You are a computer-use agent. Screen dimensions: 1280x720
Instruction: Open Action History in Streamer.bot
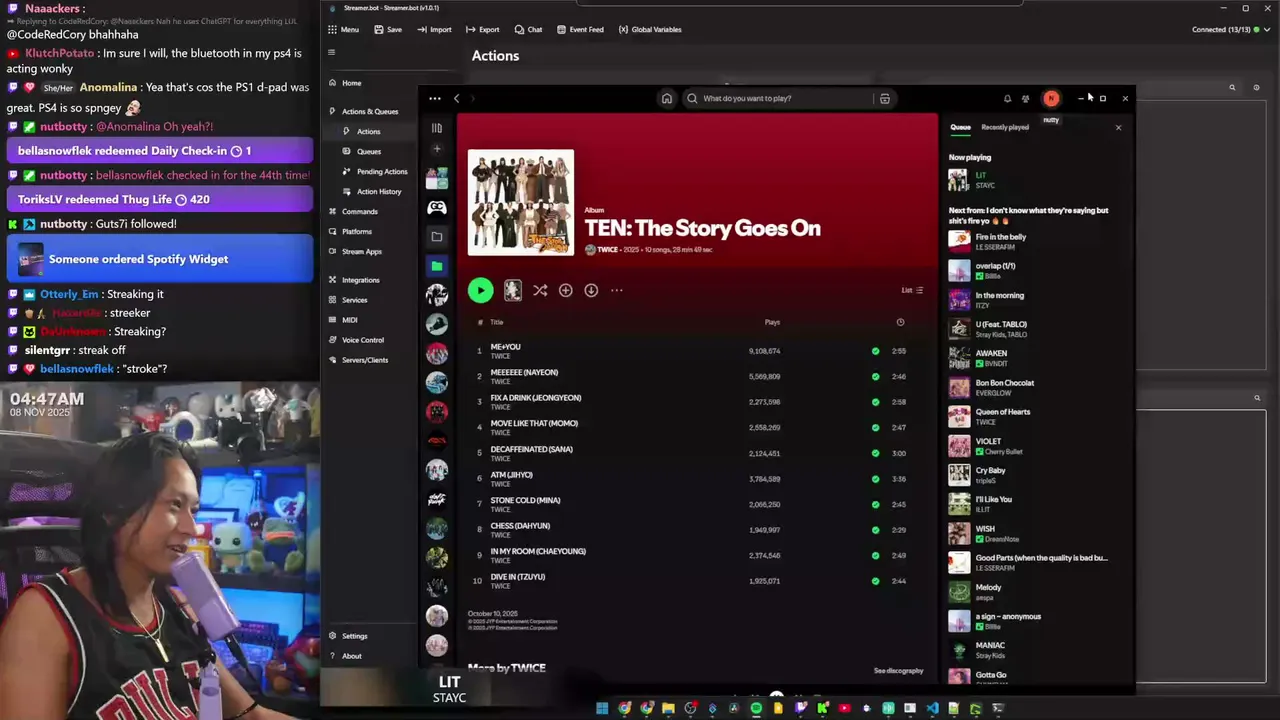372,191
